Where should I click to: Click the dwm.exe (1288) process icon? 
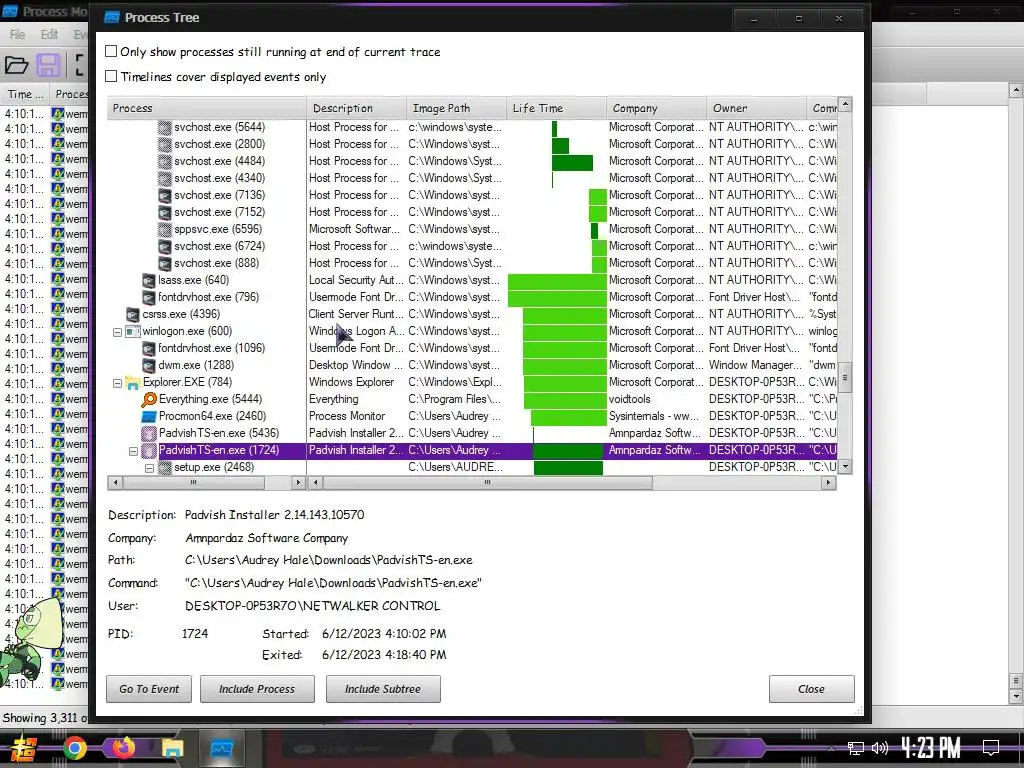(x=149, y=365)
